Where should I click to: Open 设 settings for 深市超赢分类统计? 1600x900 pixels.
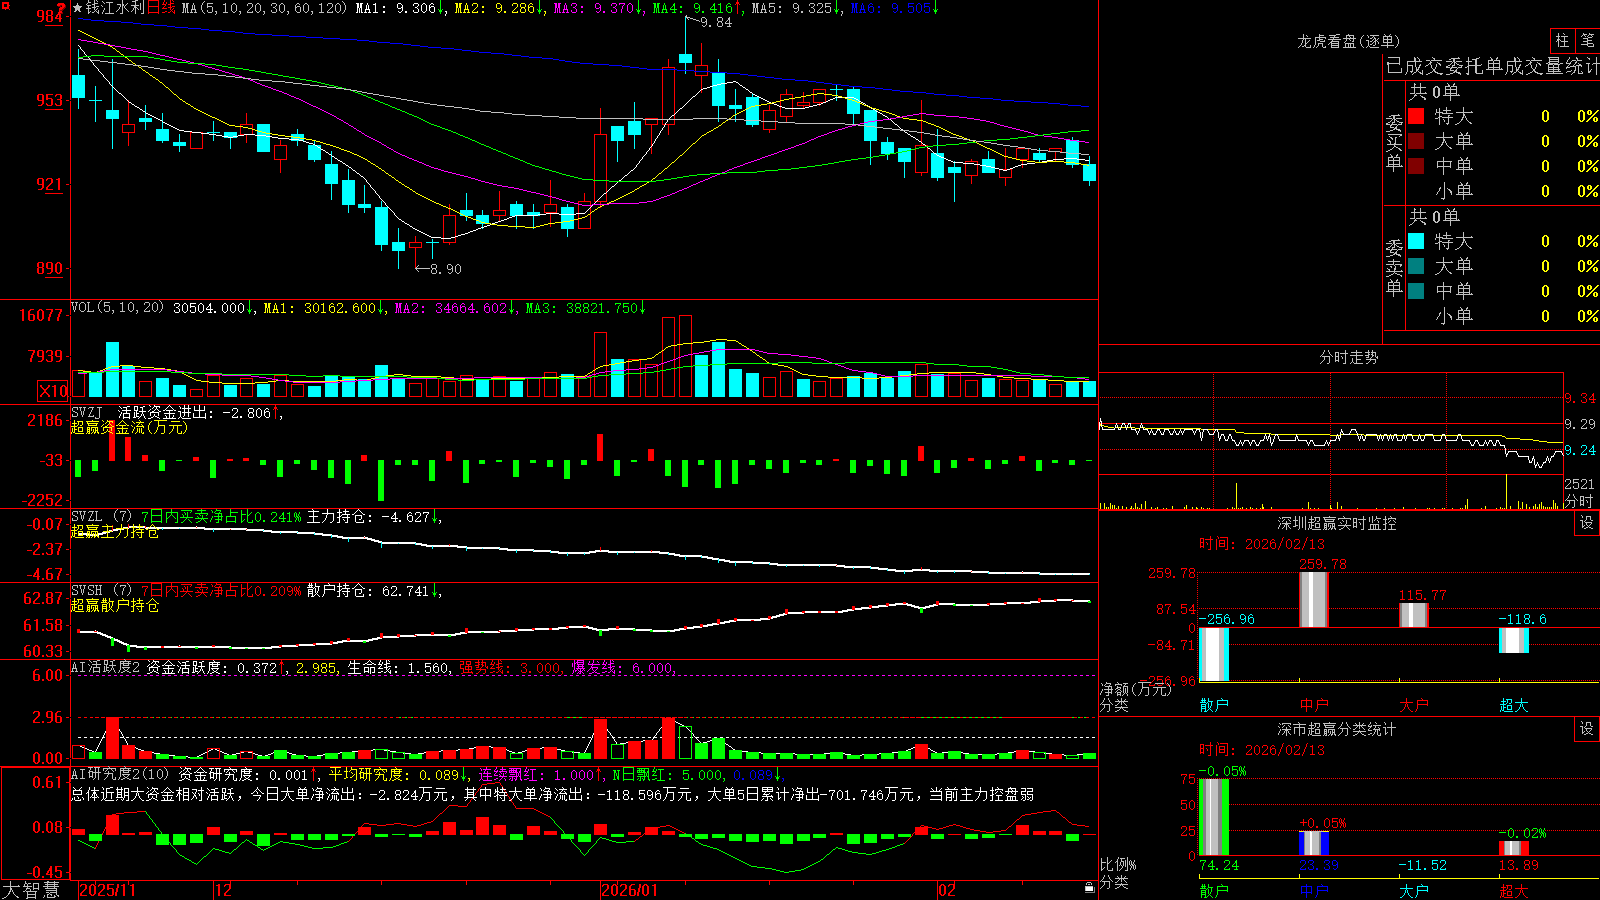1587,729
